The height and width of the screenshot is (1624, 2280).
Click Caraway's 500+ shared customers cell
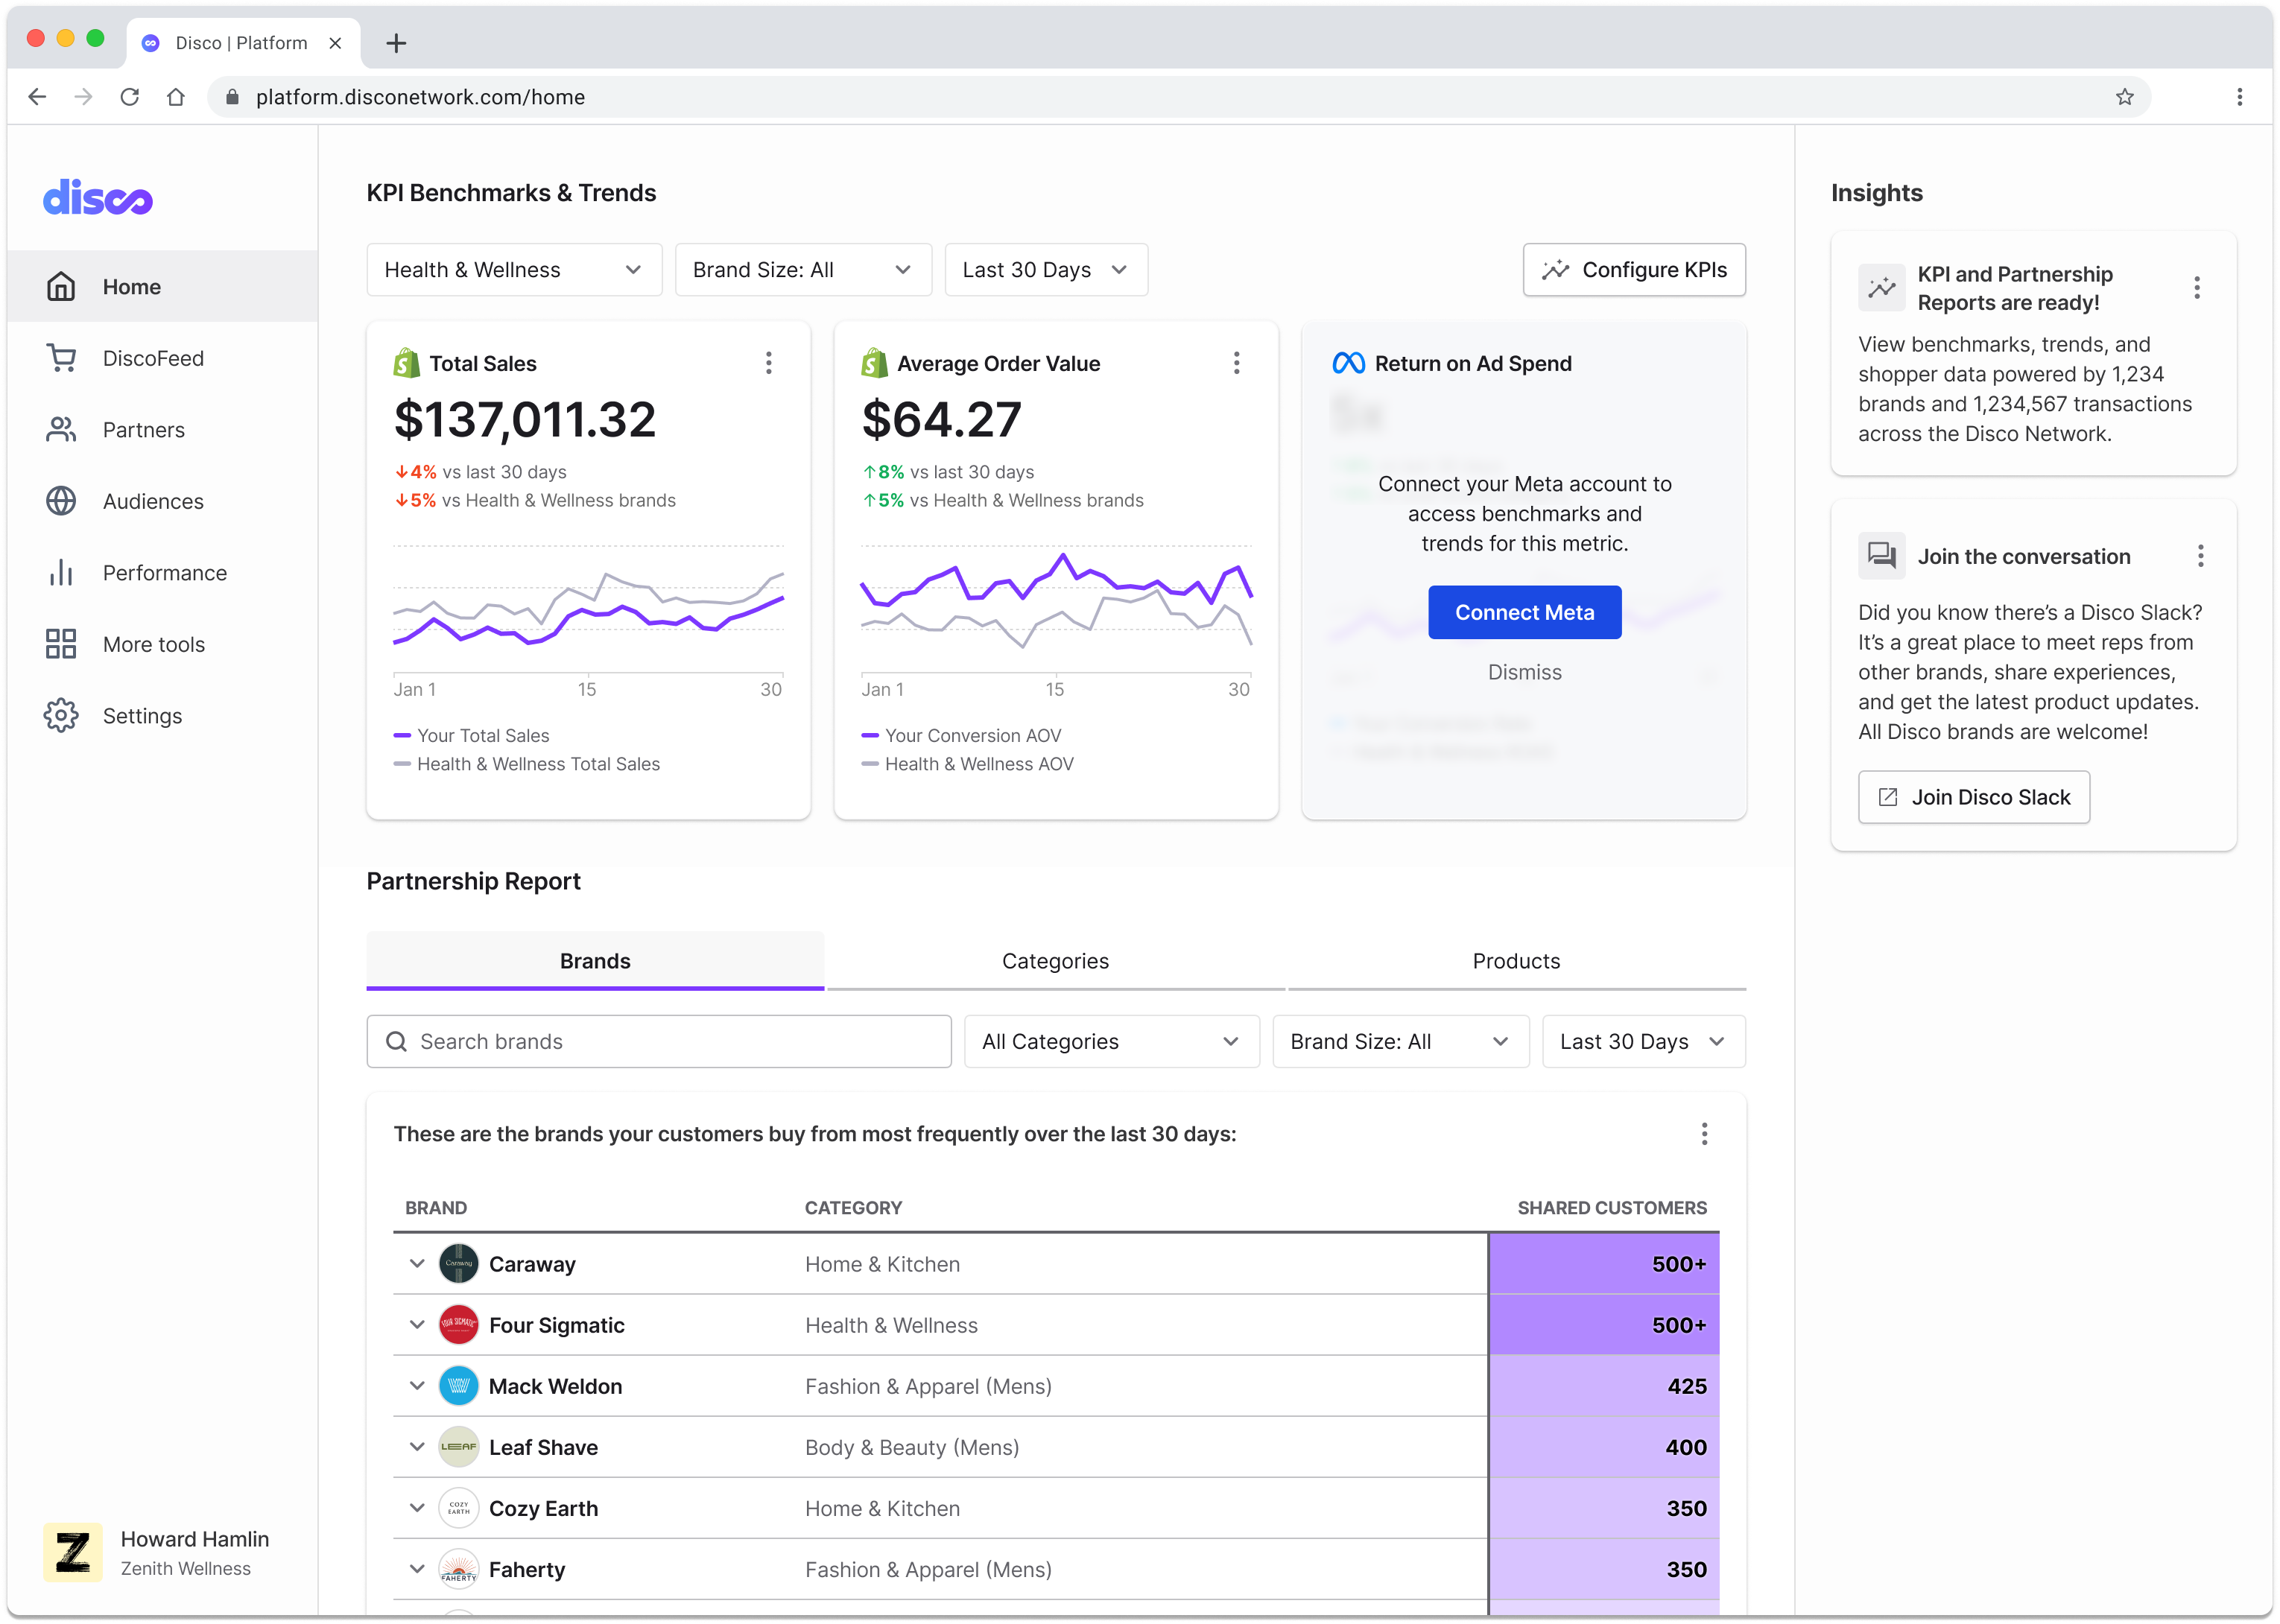tap(1604, 1264)
